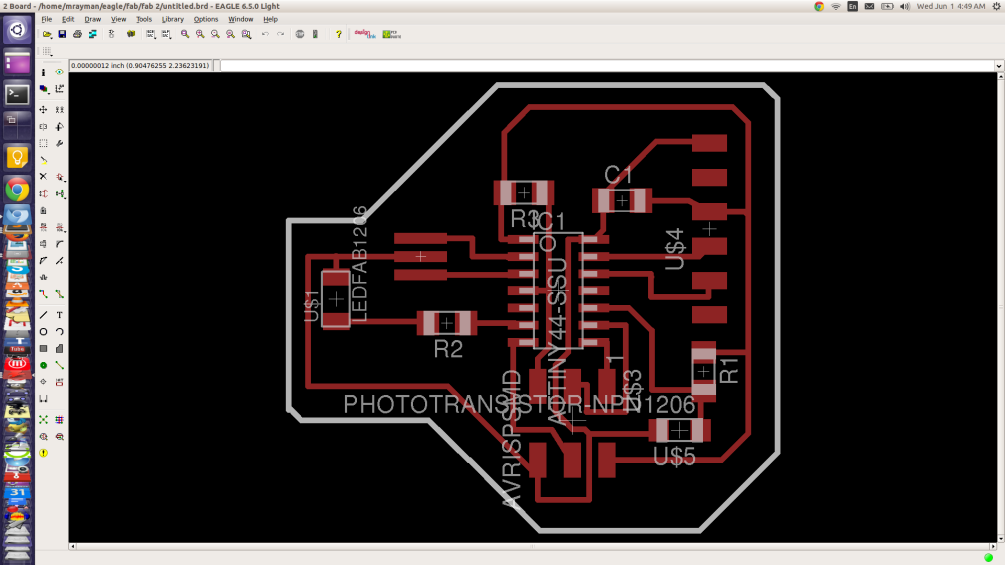Open Help with the yellow question mark
1005x565 pixels.
coord(338,34)
